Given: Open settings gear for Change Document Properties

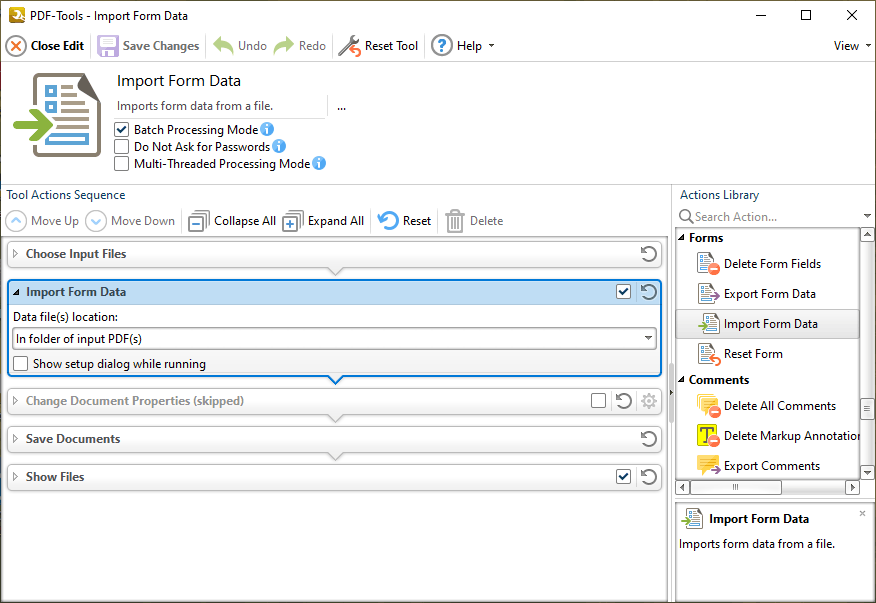Looking at the screenshot, I should (649, 401).
